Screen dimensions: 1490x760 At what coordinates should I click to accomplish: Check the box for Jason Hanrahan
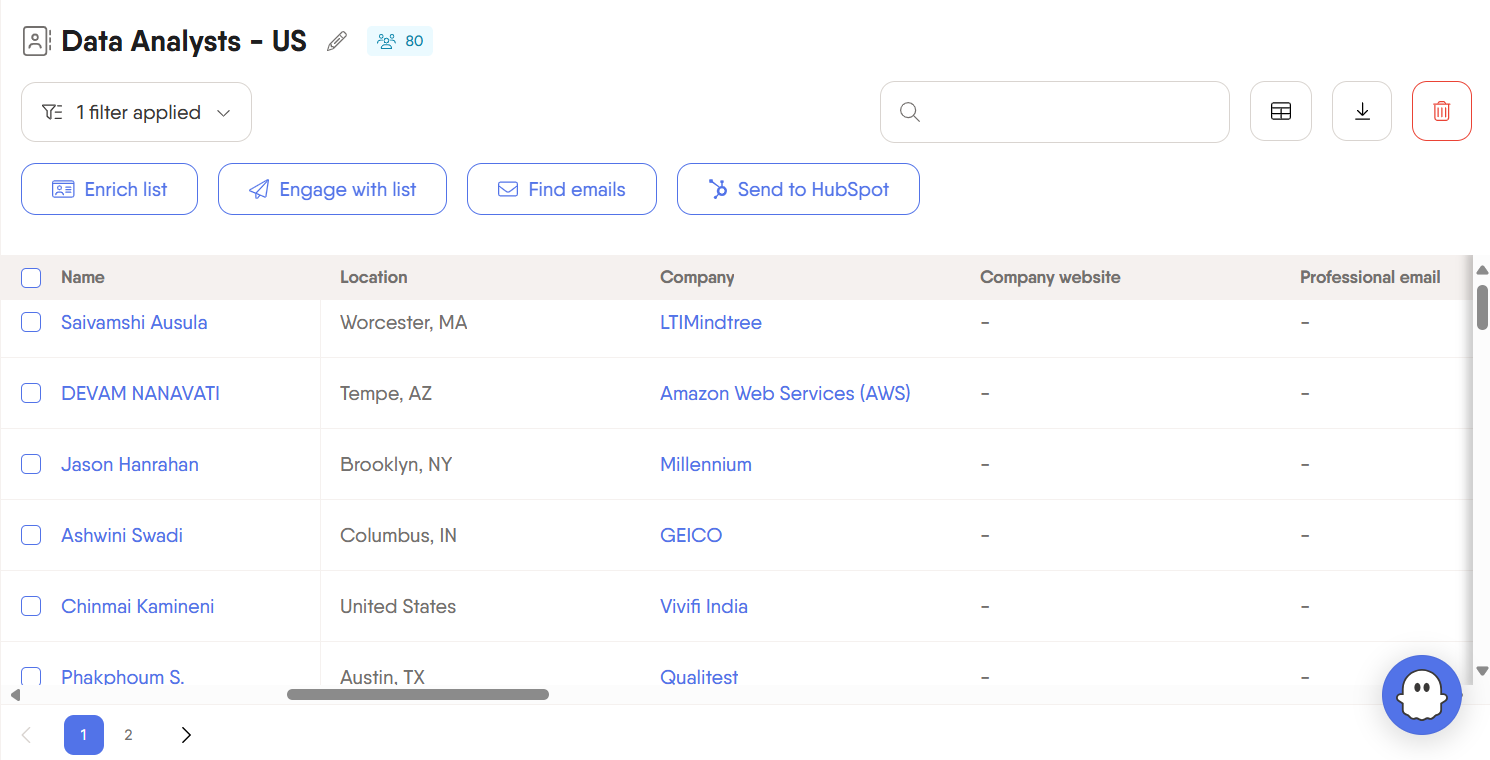[x=31, y=464]
